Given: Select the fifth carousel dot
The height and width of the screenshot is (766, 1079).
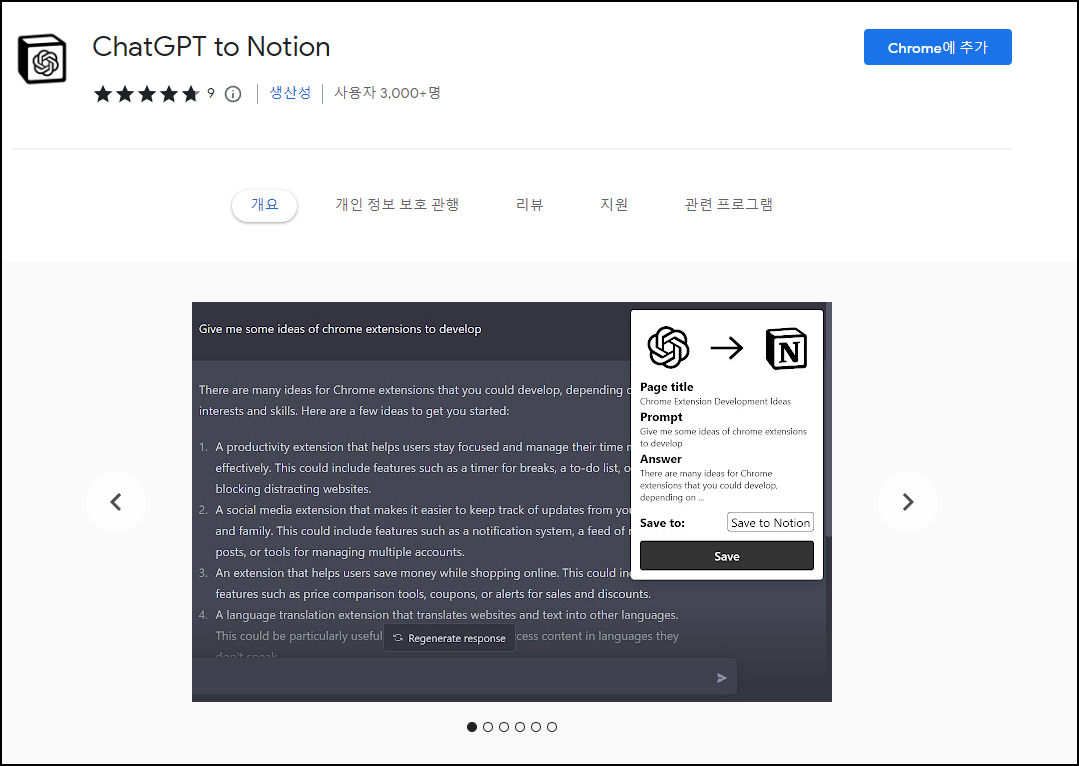Looking at the screenshot, I should [535, 727].
